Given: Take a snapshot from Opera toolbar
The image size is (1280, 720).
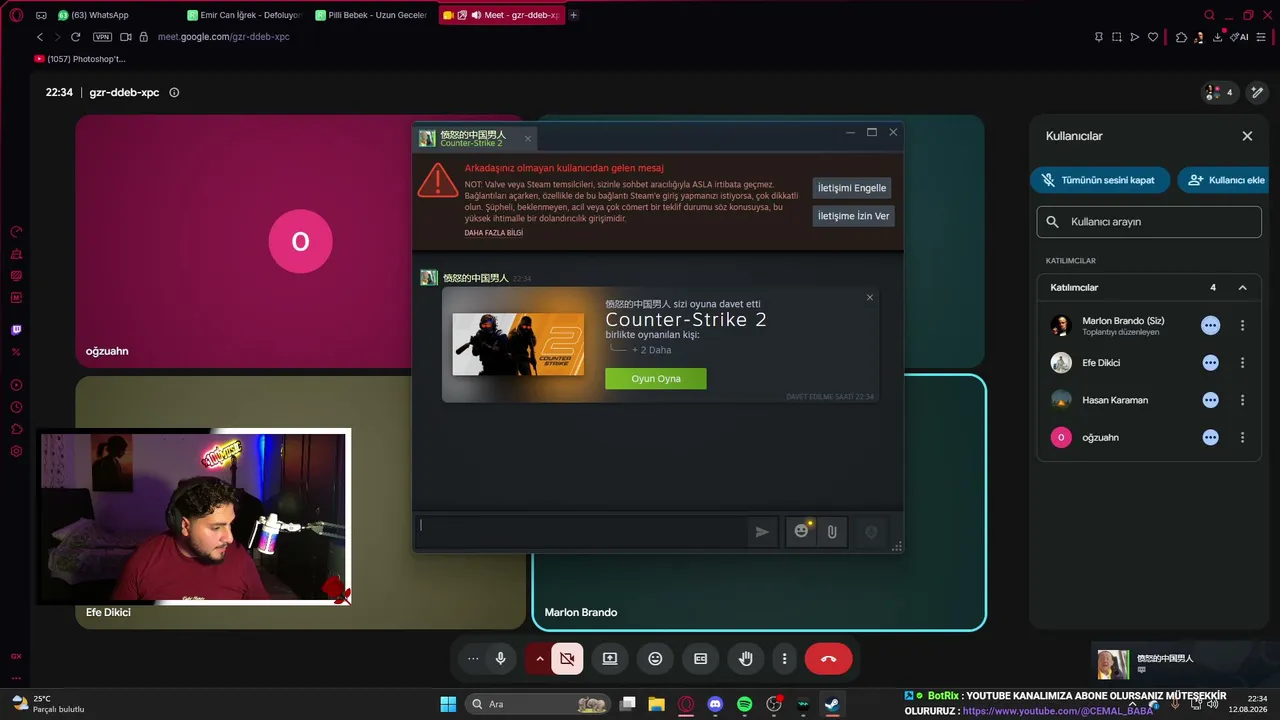Looking at the screenshot, I should click(1116, 37).
